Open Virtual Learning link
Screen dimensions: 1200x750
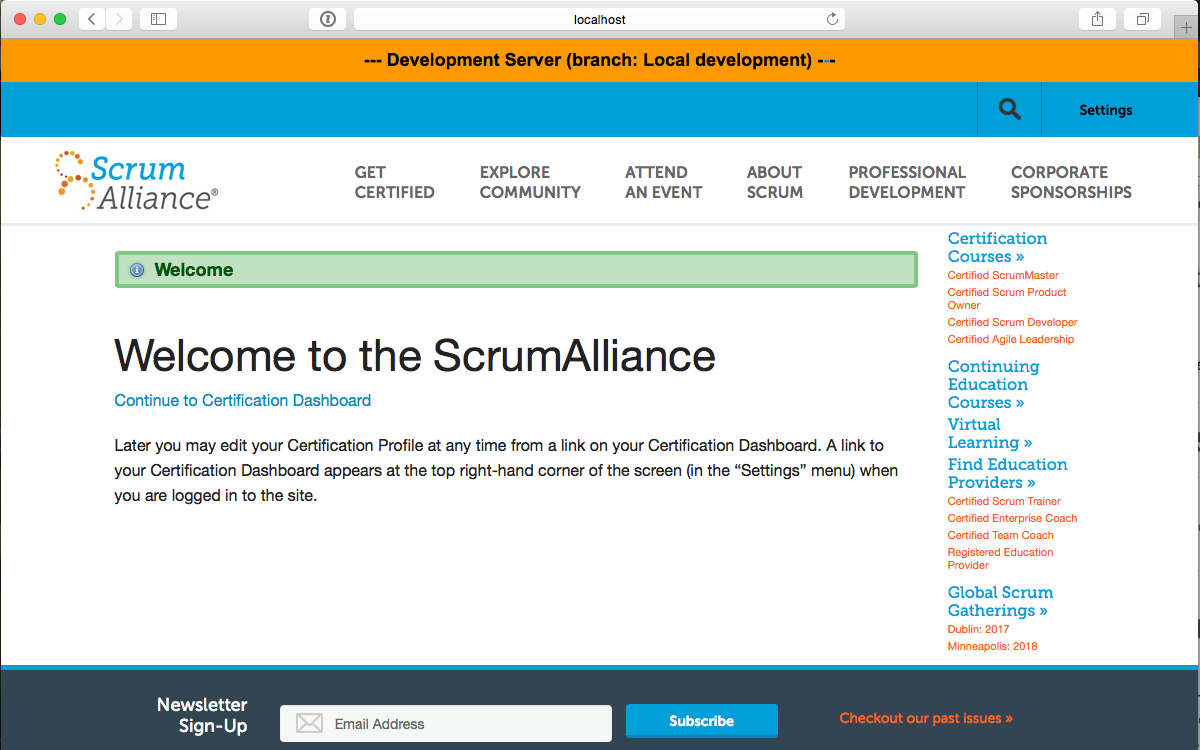[990, 434]
